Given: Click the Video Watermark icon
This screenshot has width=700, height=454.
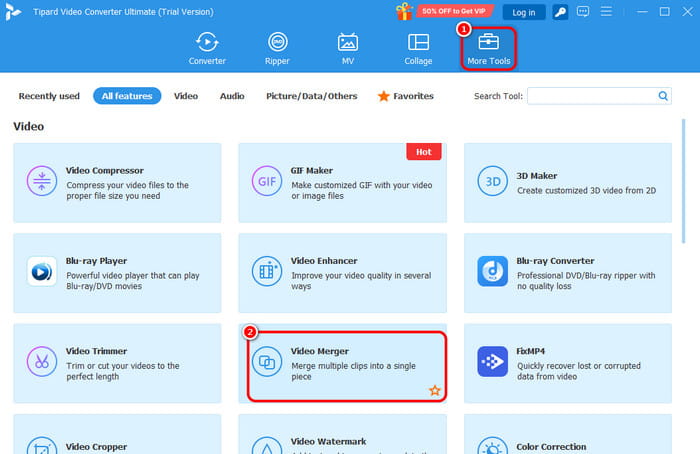Looking at the screenshot, I should (x=267, y=446).
